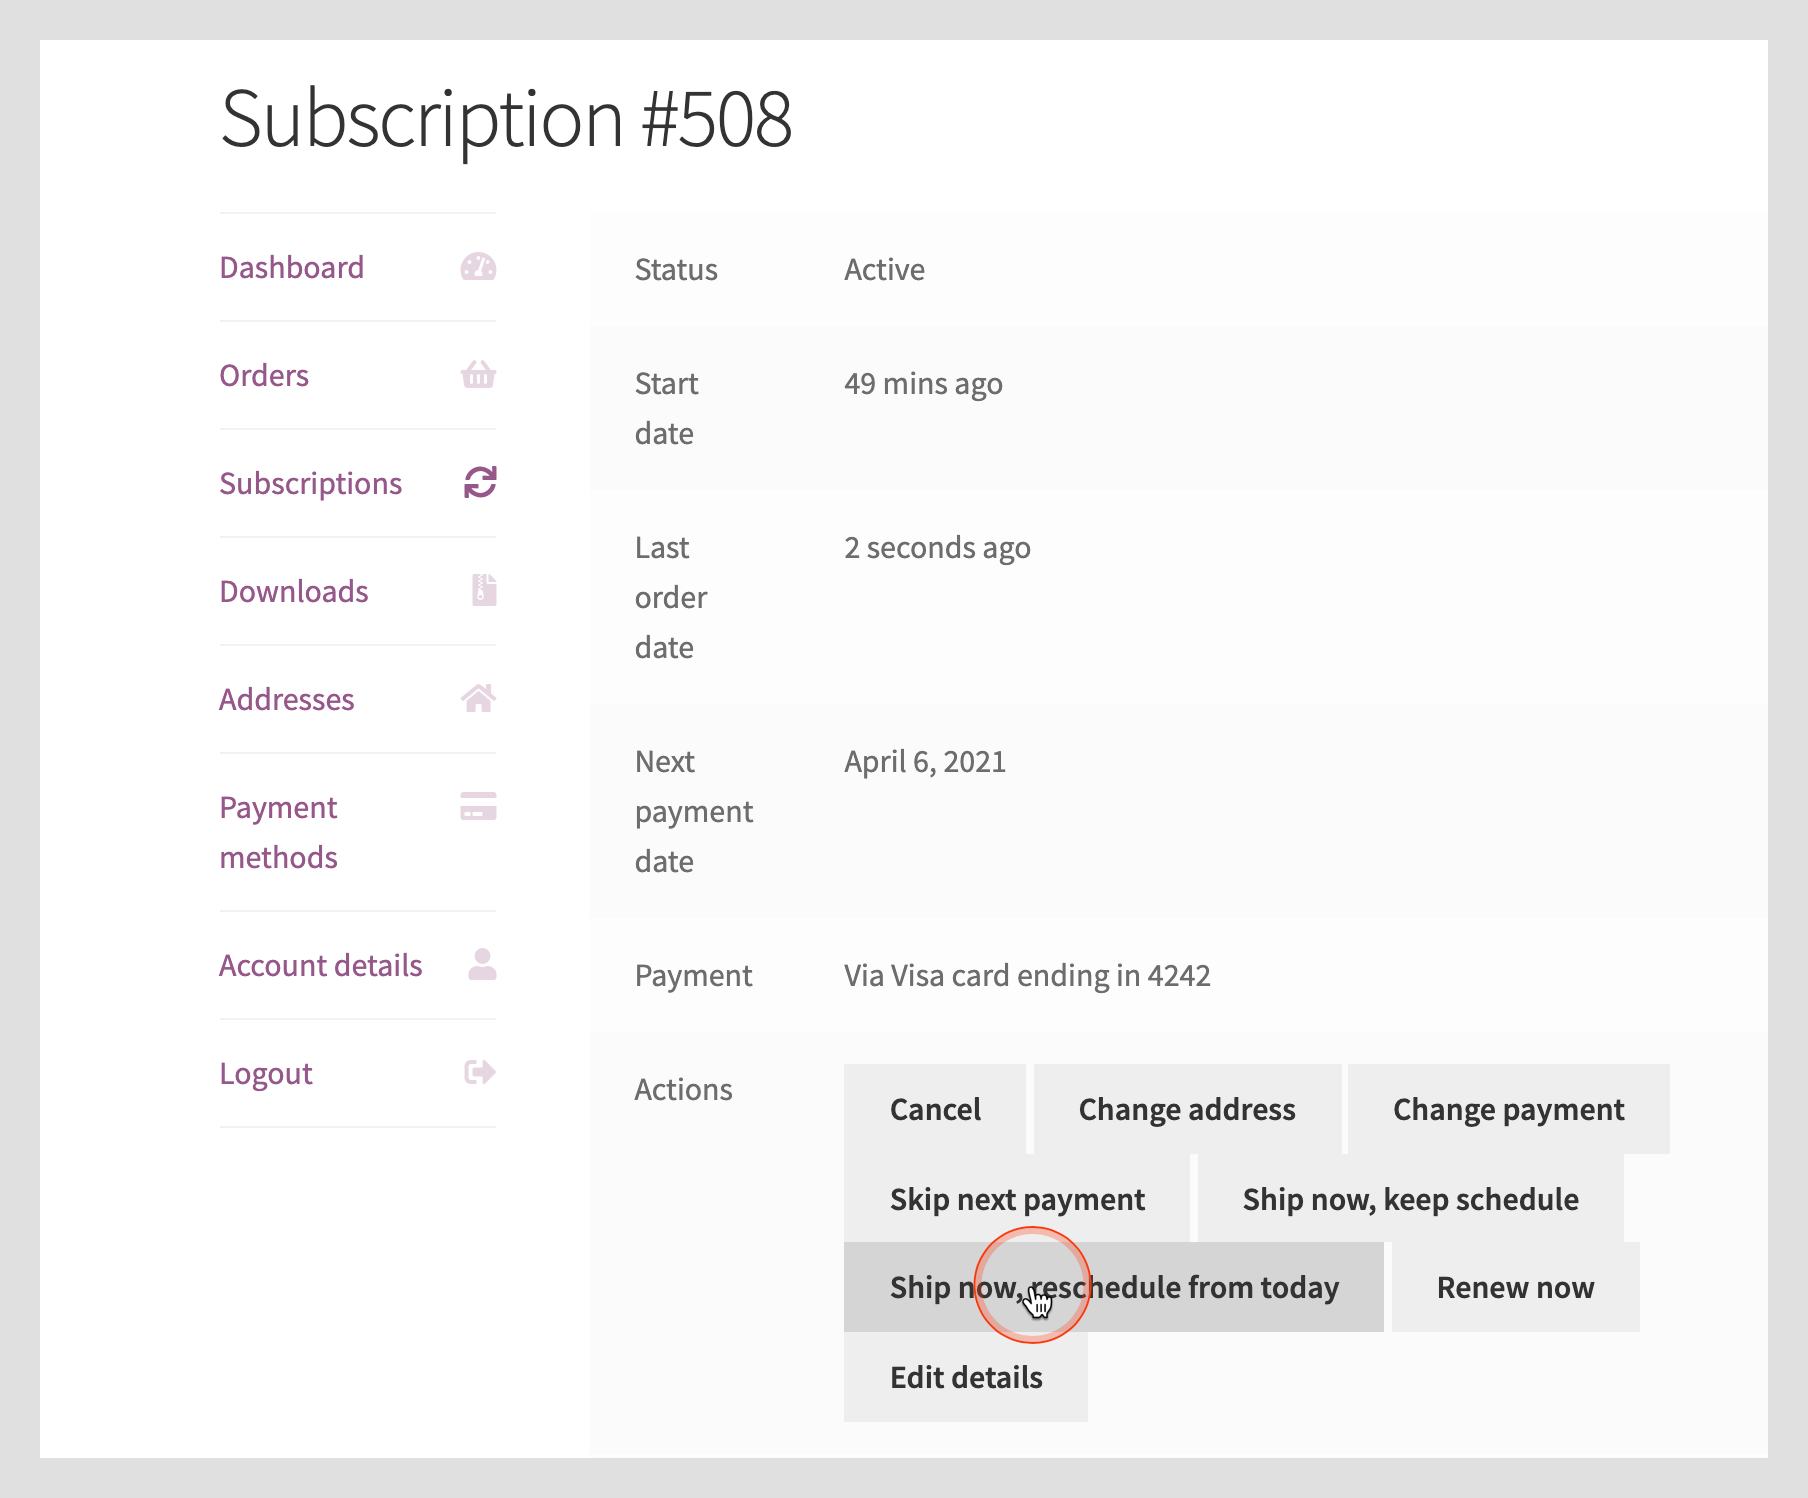Open the Addresses link
Screen dimensions: 1808x1498
click(x=287, y=700)
